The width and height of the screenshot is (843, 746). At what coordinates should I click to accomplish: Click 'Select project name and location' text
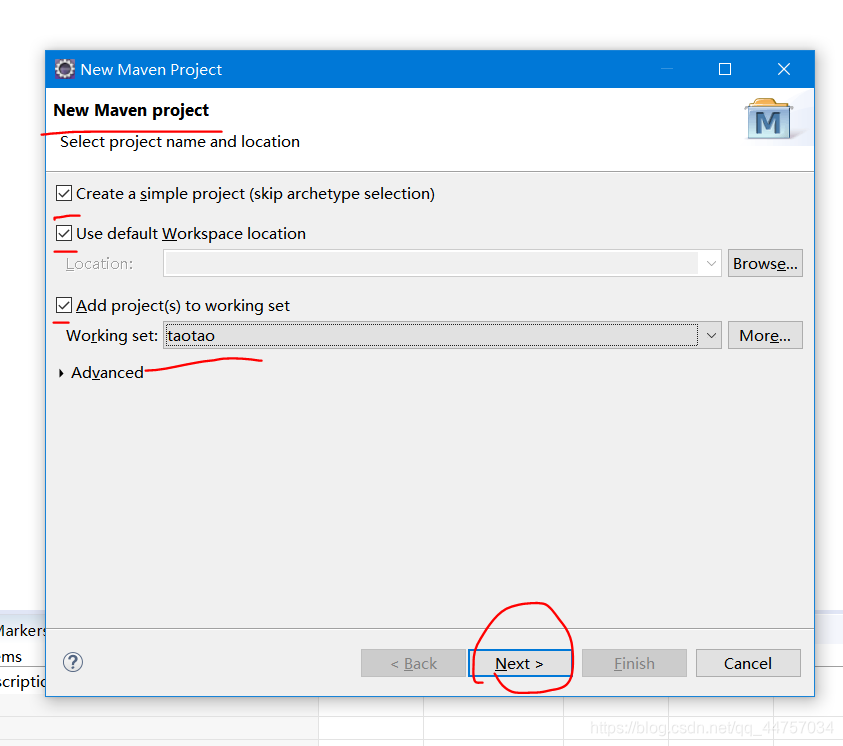point(180,142)
